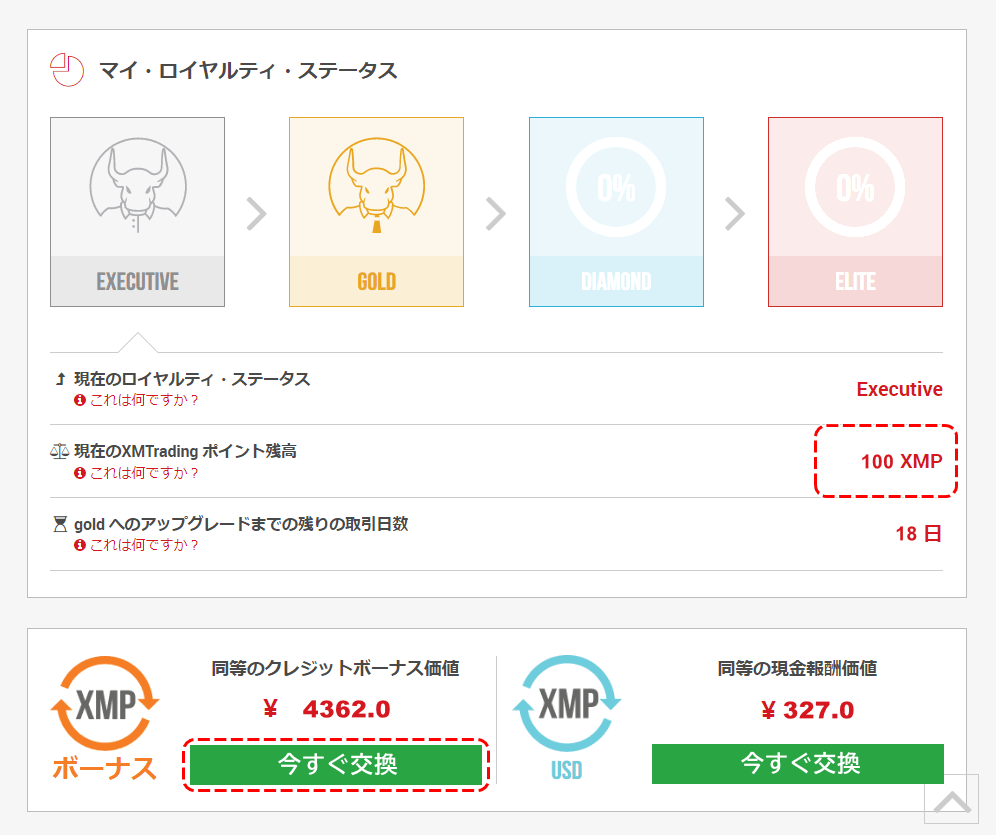Screen dimensions: 996x835
Task: Click the scroll-to-top arrow button
Action: [952, 799]
